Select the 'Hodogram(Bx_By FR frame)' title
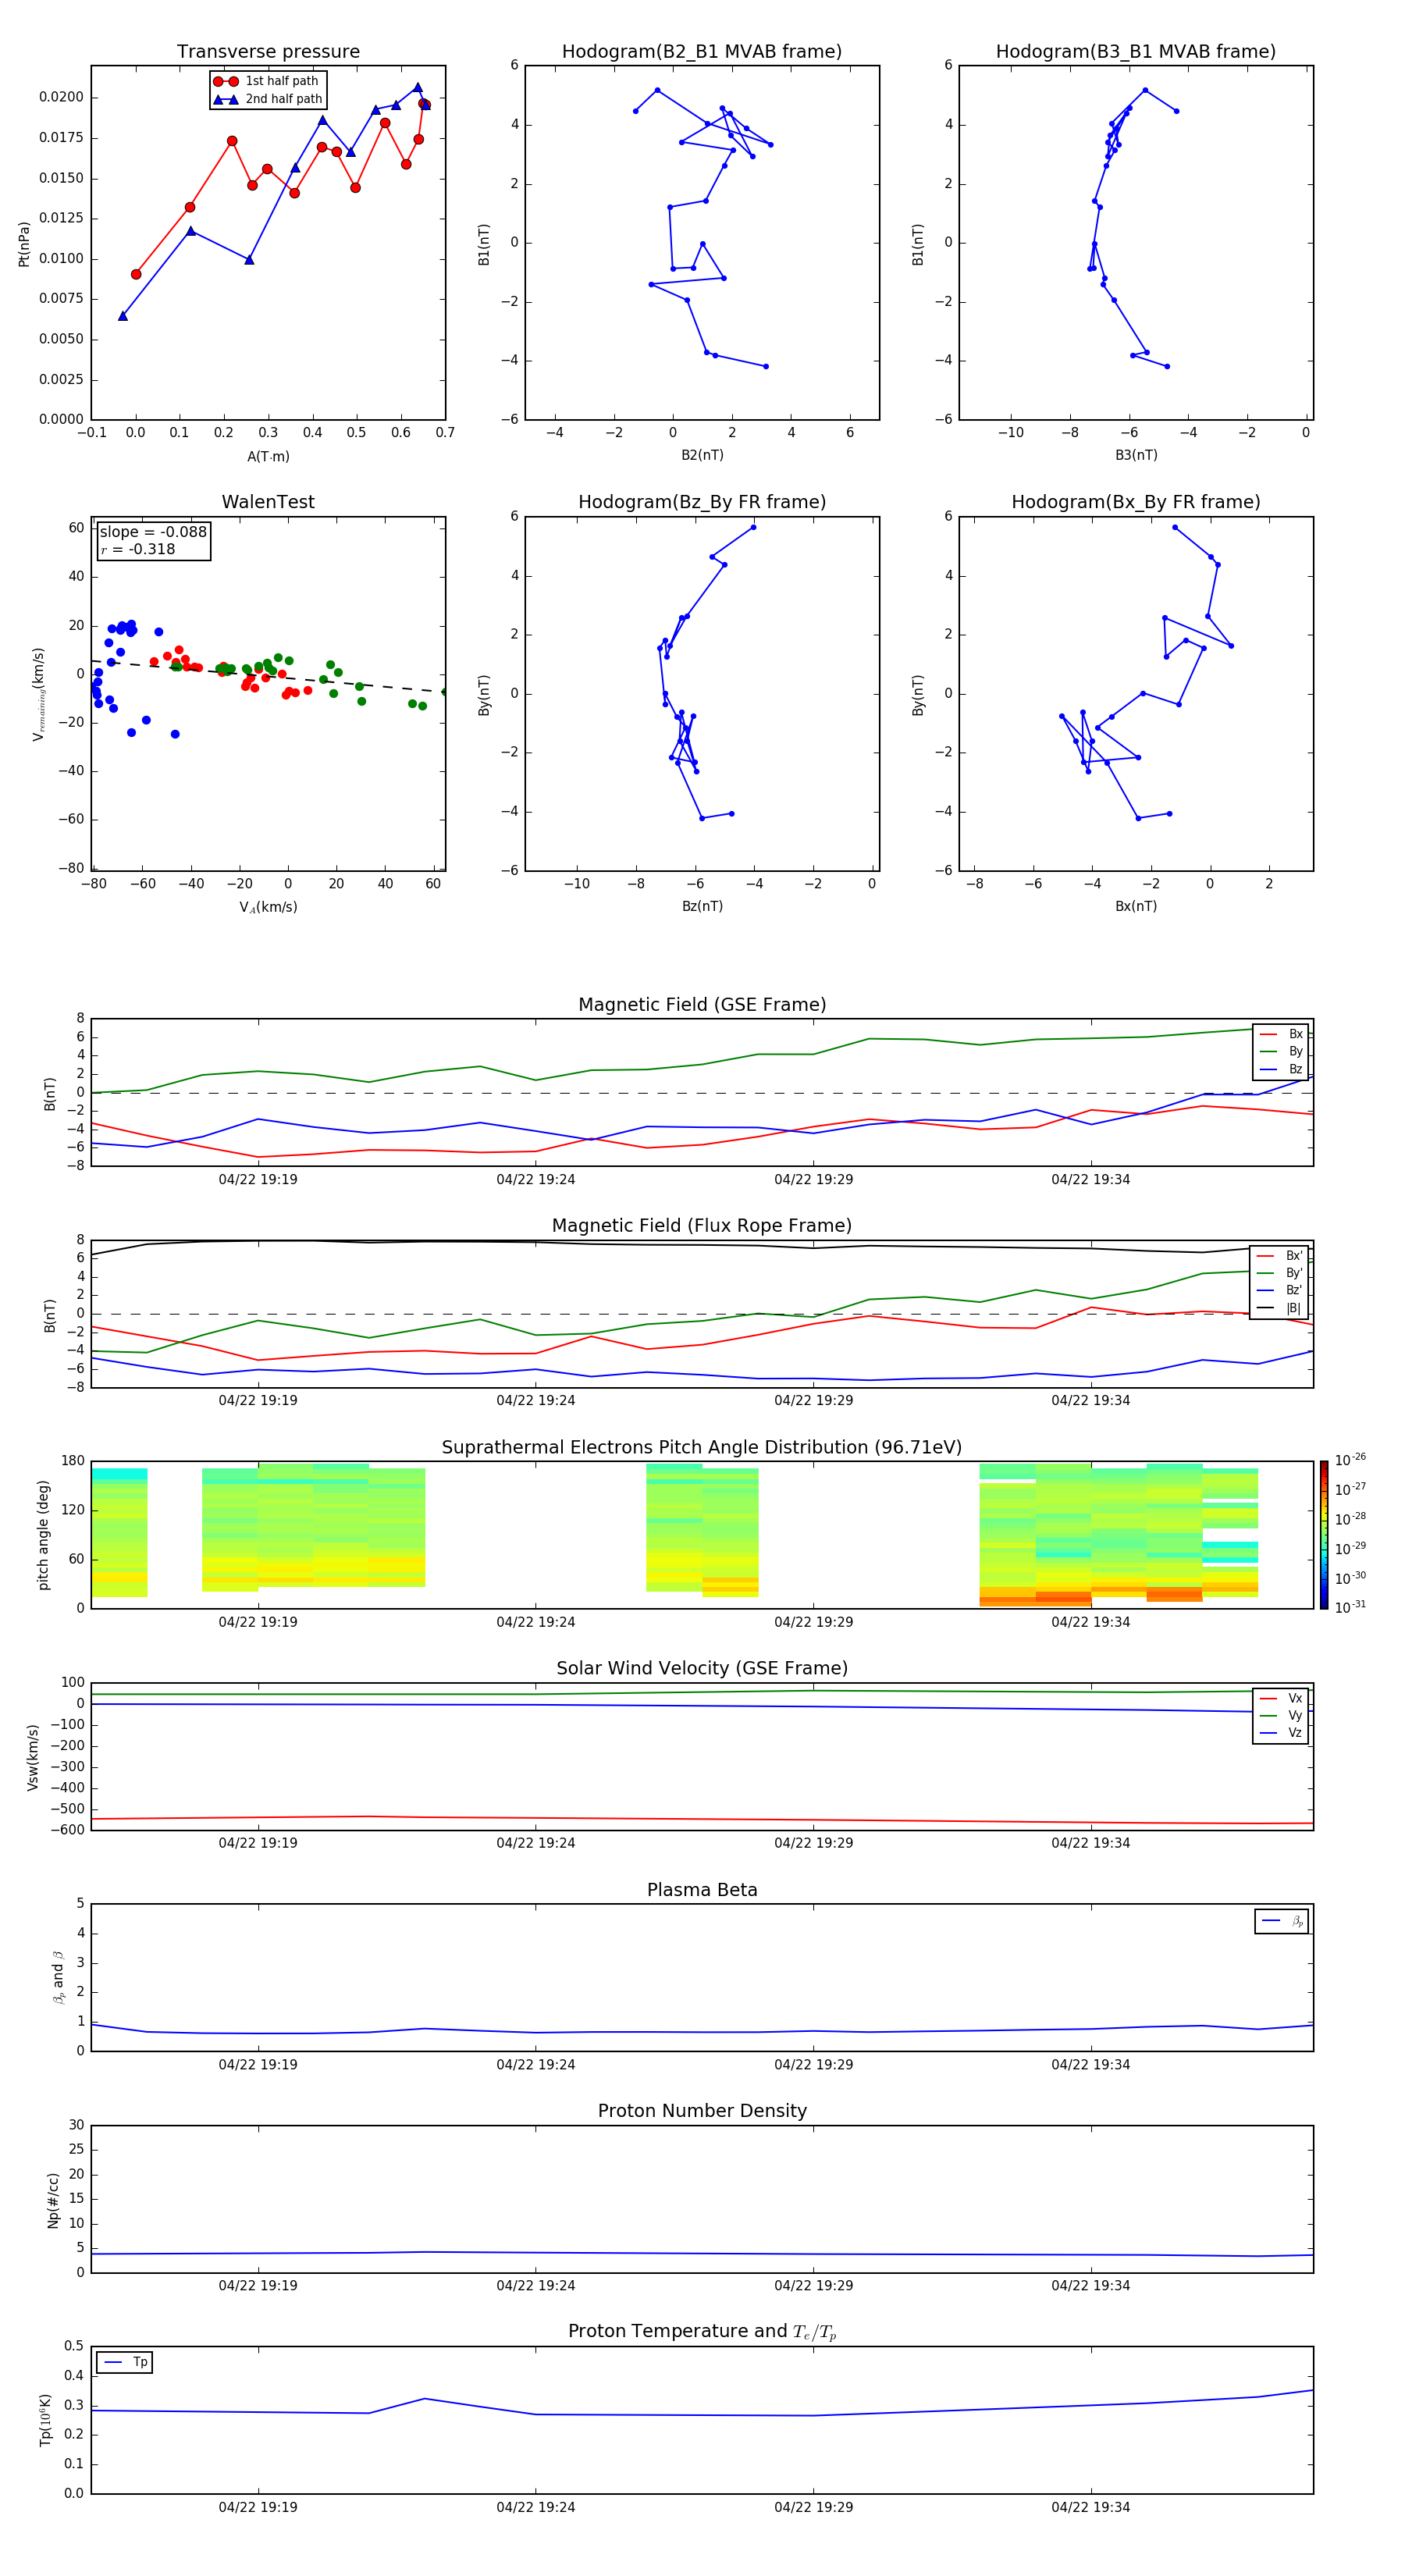1405x2576 pixels. (1136, 502)
